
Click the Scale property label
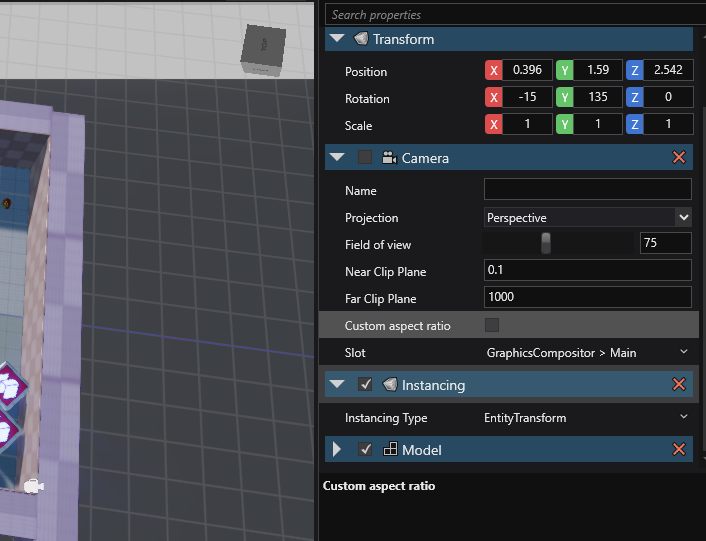[358, 126]
